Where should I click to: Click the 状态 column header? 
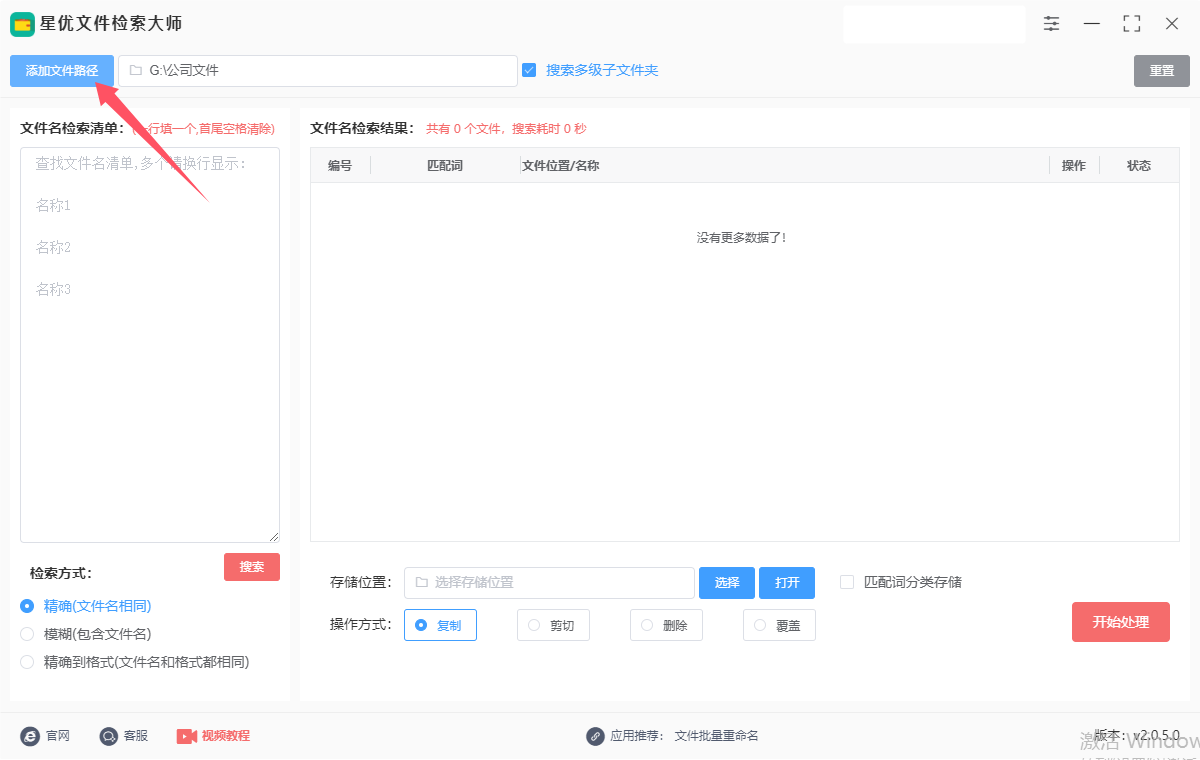click(1139, 166)
